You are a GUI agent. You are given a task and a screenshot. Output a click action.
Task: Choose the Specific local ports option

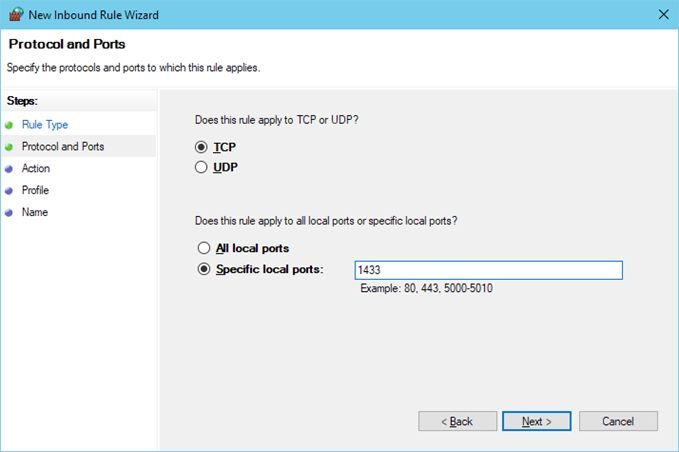click(204, 269)
